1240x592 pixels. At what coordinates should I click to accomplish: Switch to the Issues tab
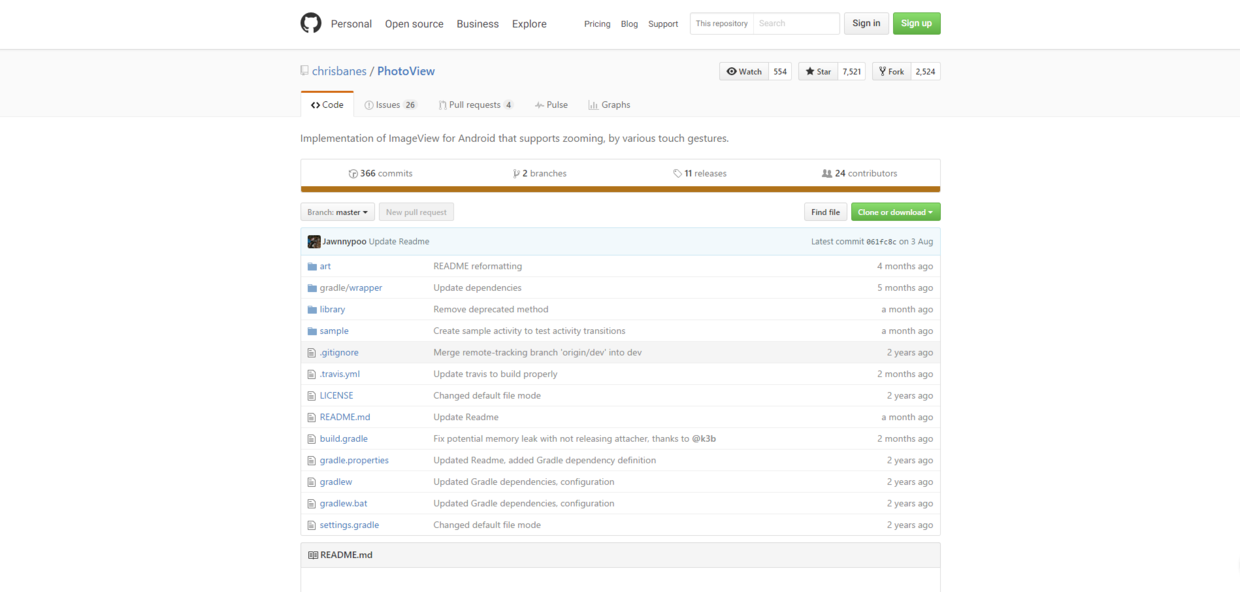[390, 105]
